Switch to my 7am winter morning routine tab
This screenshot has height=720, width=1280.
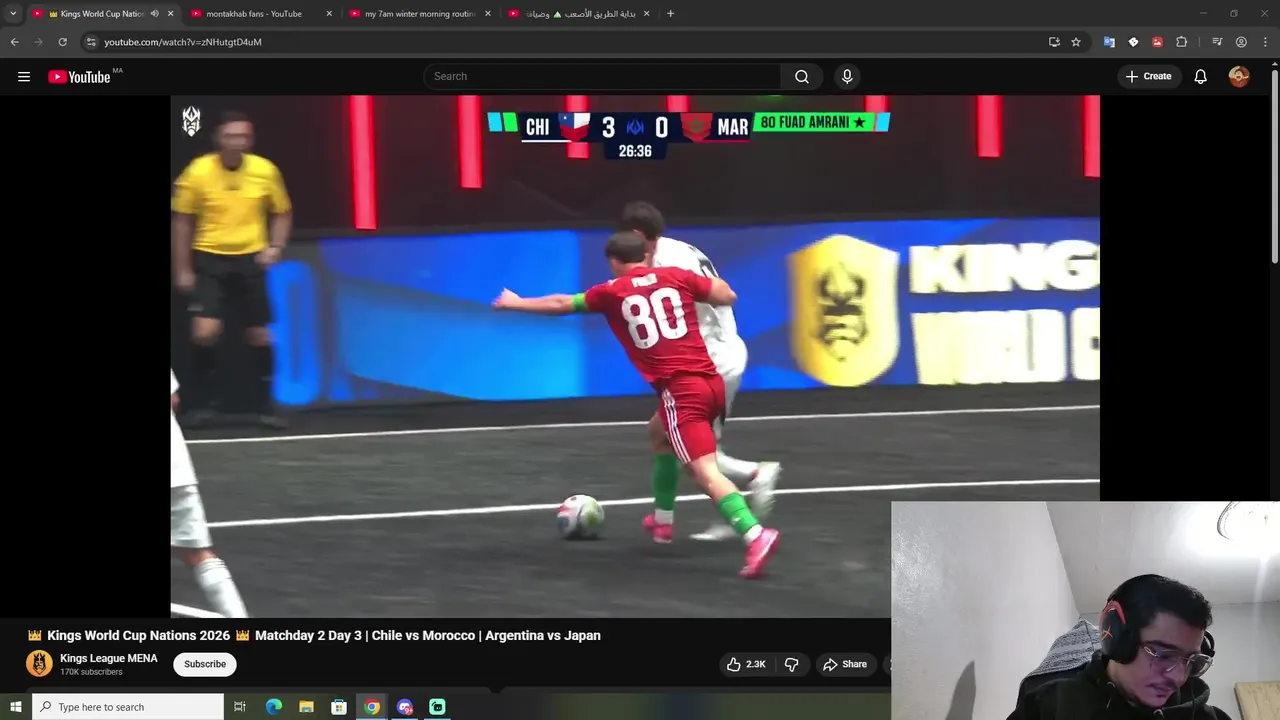pos(420,14)
